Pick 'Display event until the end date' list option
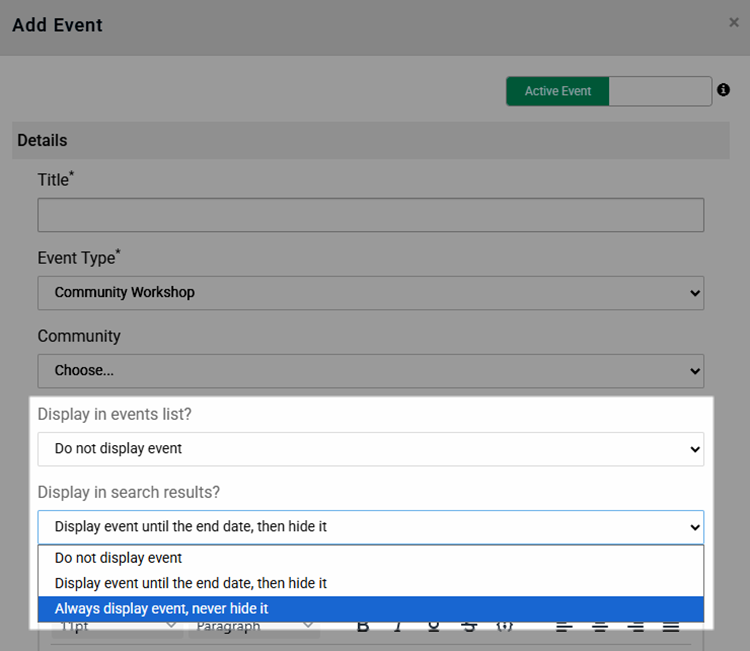 (370, 583)
